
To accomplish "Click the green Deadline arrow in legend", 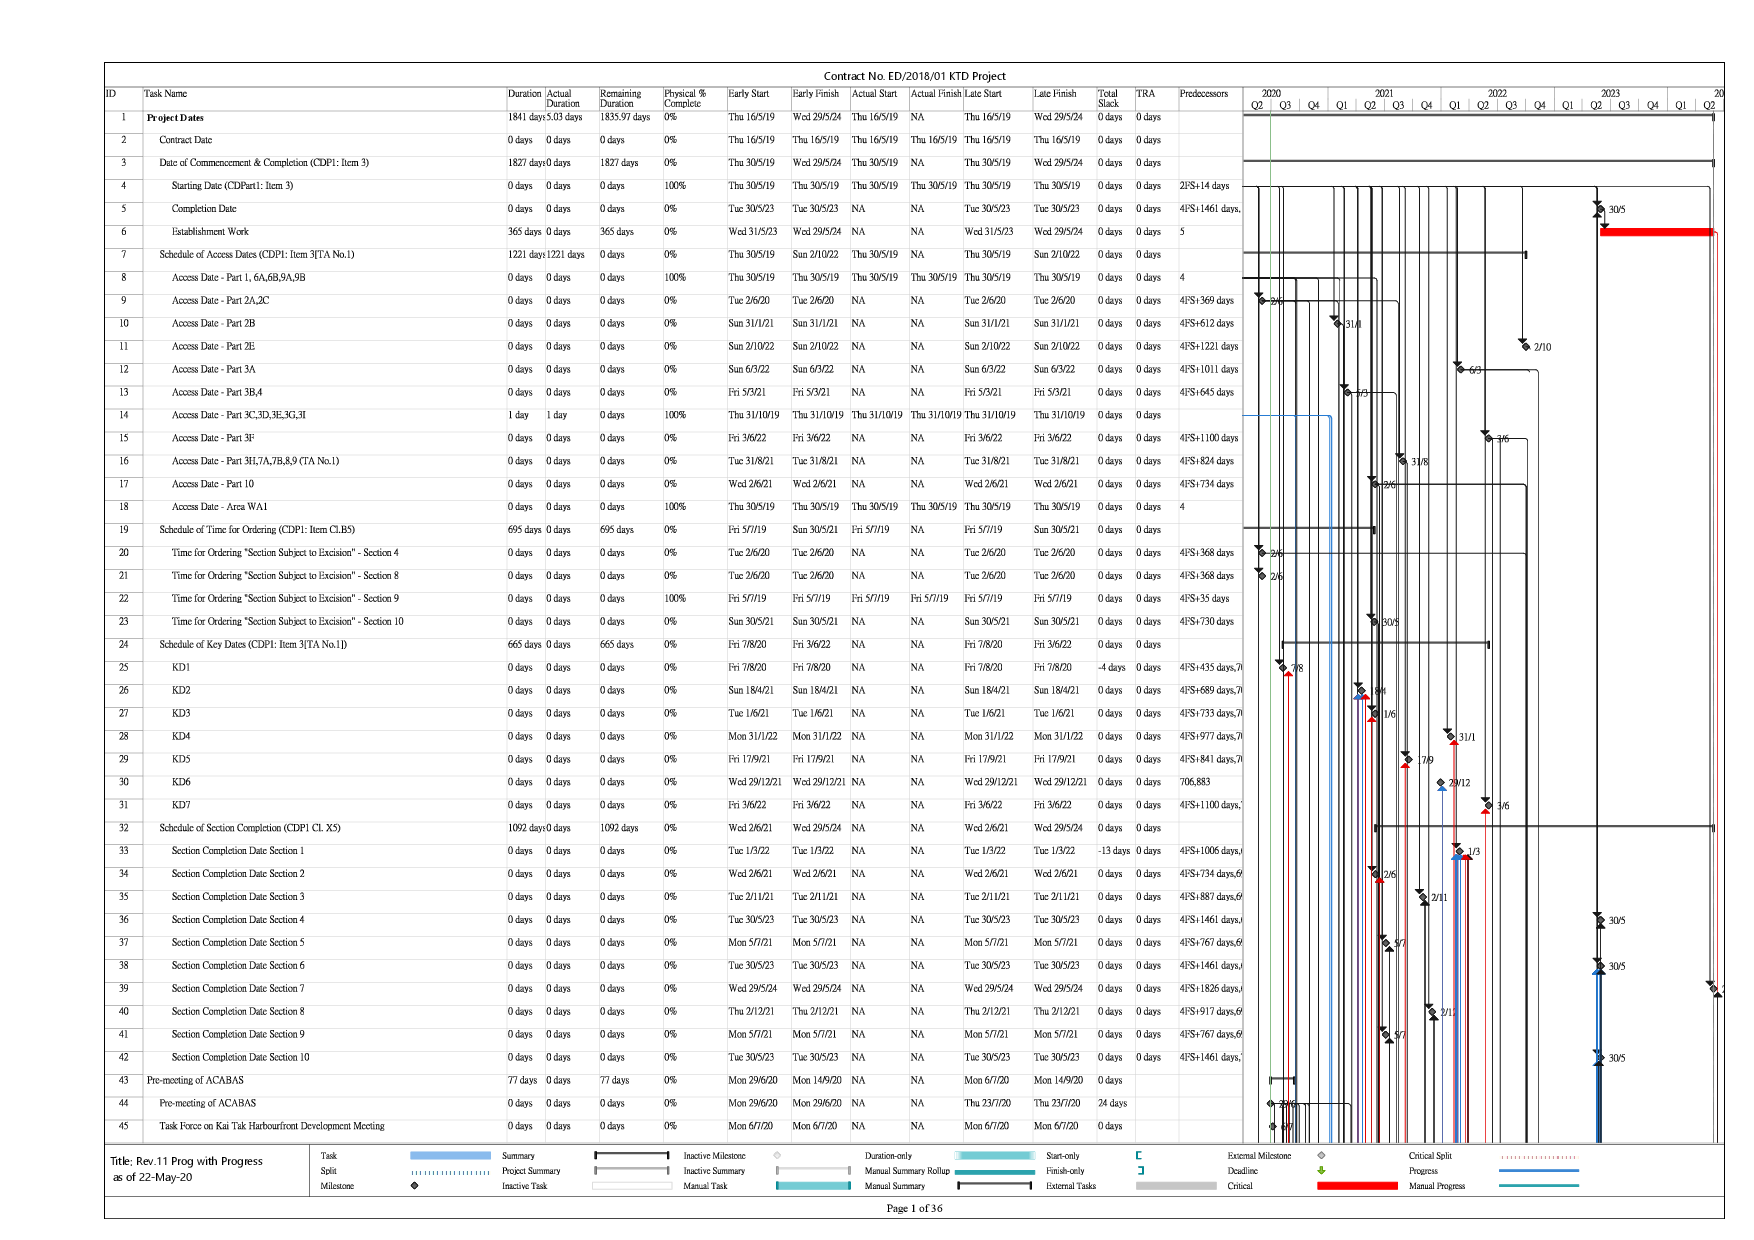I will click(1321, 1171).
